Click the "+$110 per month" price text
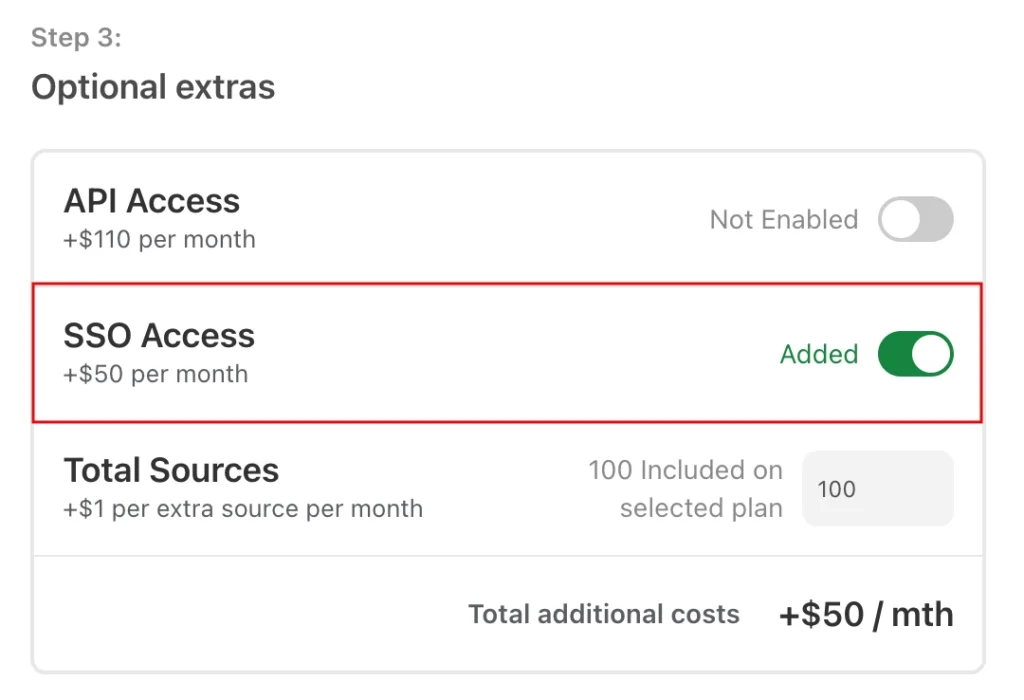This screenshot has width=1024, height=700. pyautogui.click(x=159, y=240)
